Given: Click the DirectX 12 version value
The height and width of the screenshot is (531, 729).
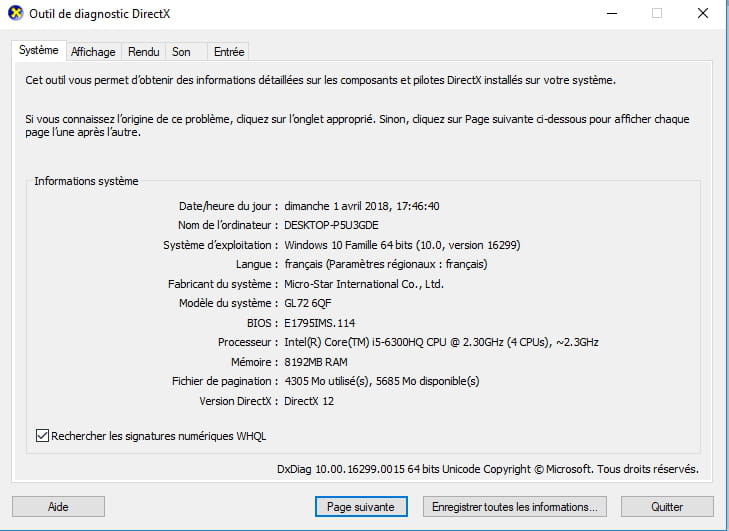Looking at the screenshot, I should (309, 401).
